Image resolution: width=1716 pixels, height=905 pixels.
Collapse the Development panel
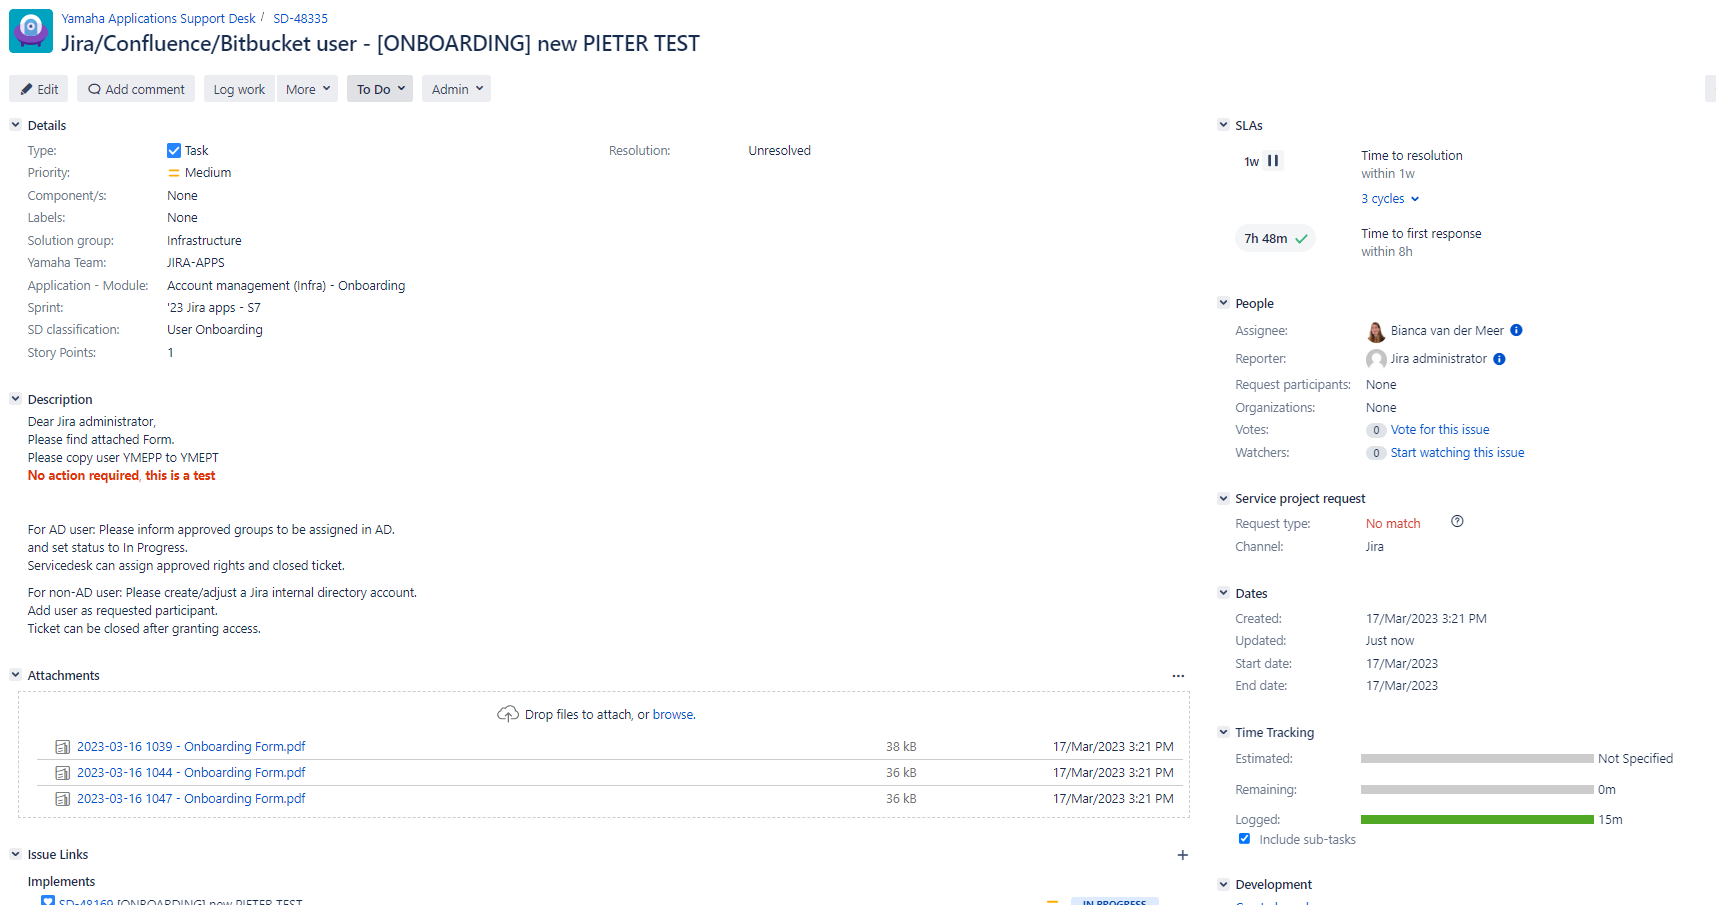(x=1223, y=884)
